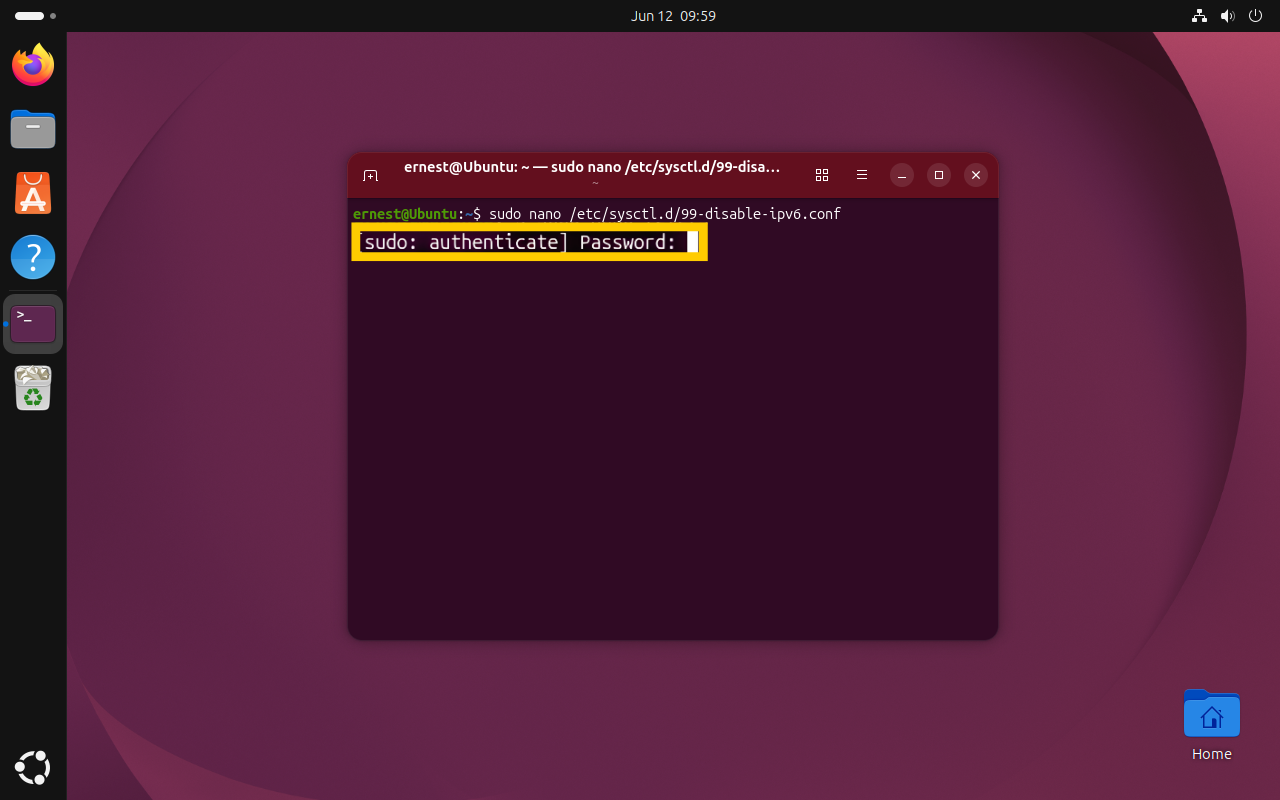This screenshot has width=1280, height=800.
Task: Maximize the terminal window
Action: coord(938,175)
